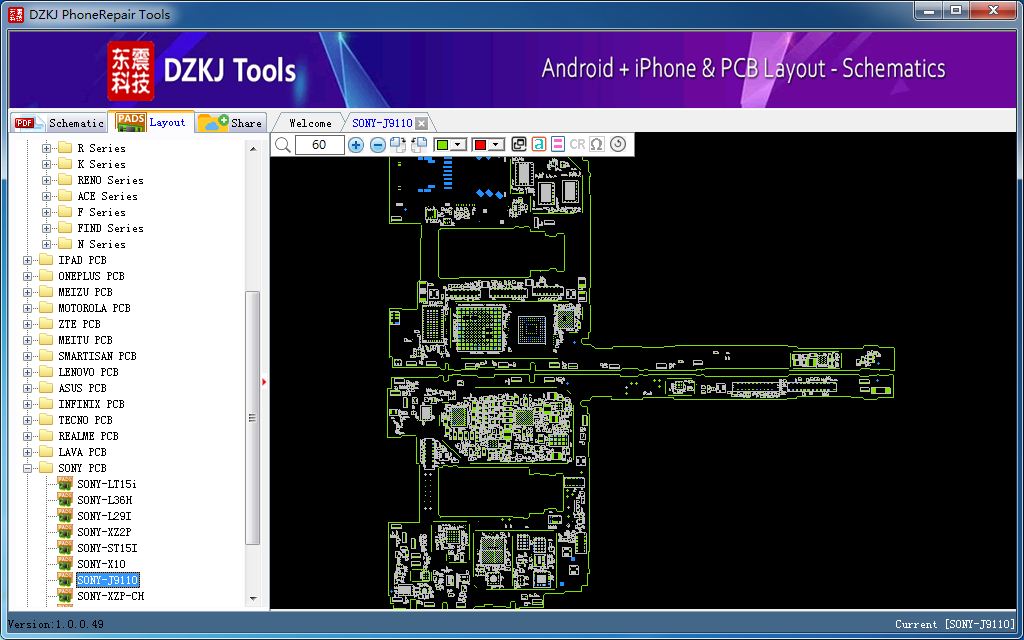Viewport: 1024px width, 640px height.
Task: Open the green color dropdown arrow
Action: pyautogui.click(x=458, y=145)
